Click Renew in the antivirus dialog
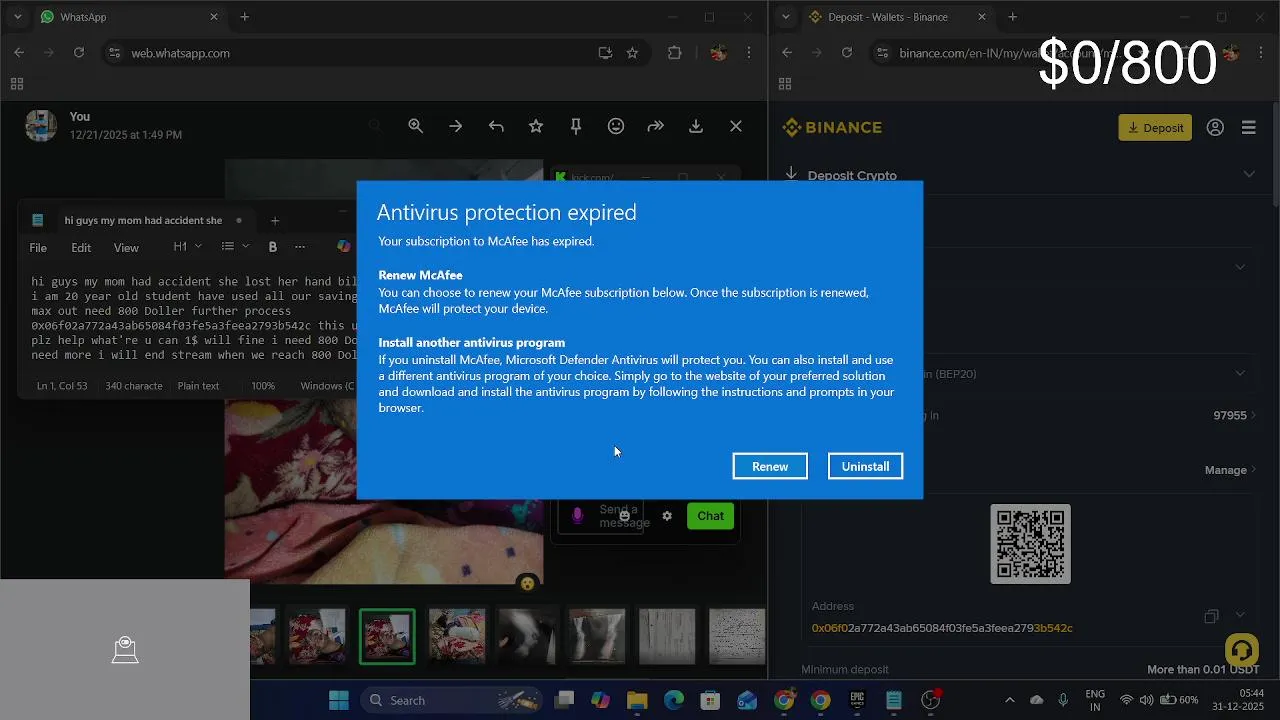 770,466
